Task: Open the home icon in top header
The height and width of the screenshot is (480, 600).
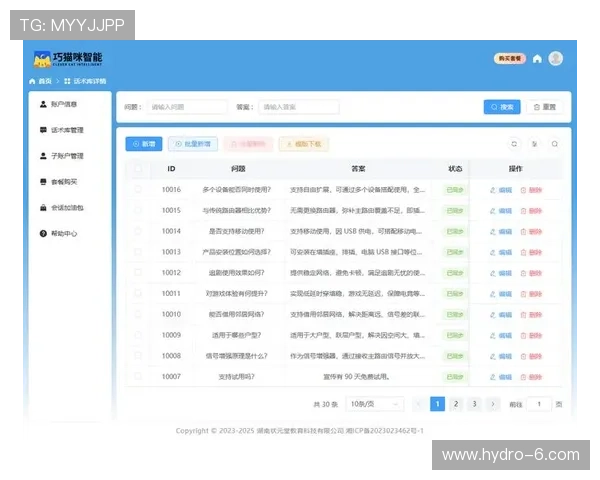Action: tap(537, 59)
